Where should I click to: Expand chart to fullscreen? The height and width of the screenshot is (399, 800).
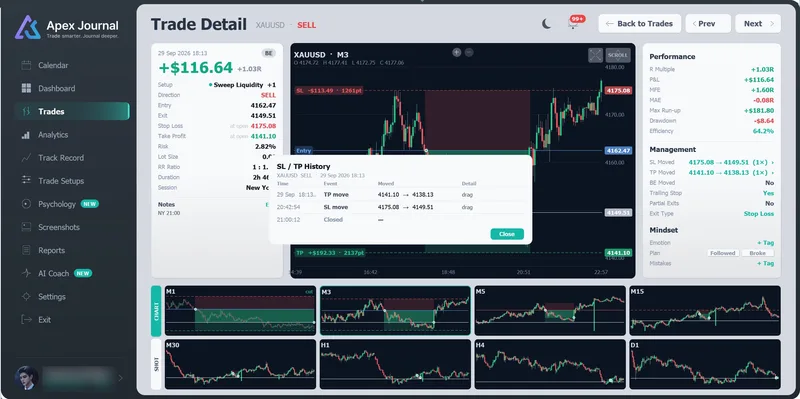click(x=595, y=55)
